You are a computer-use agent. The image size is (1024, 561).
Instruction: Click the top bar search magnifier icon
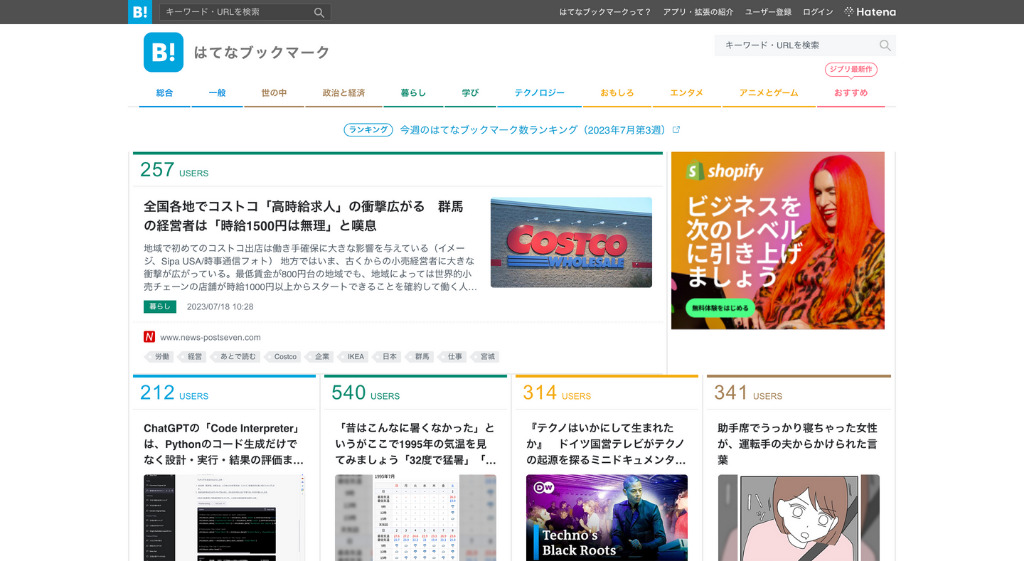click(319, 12)
